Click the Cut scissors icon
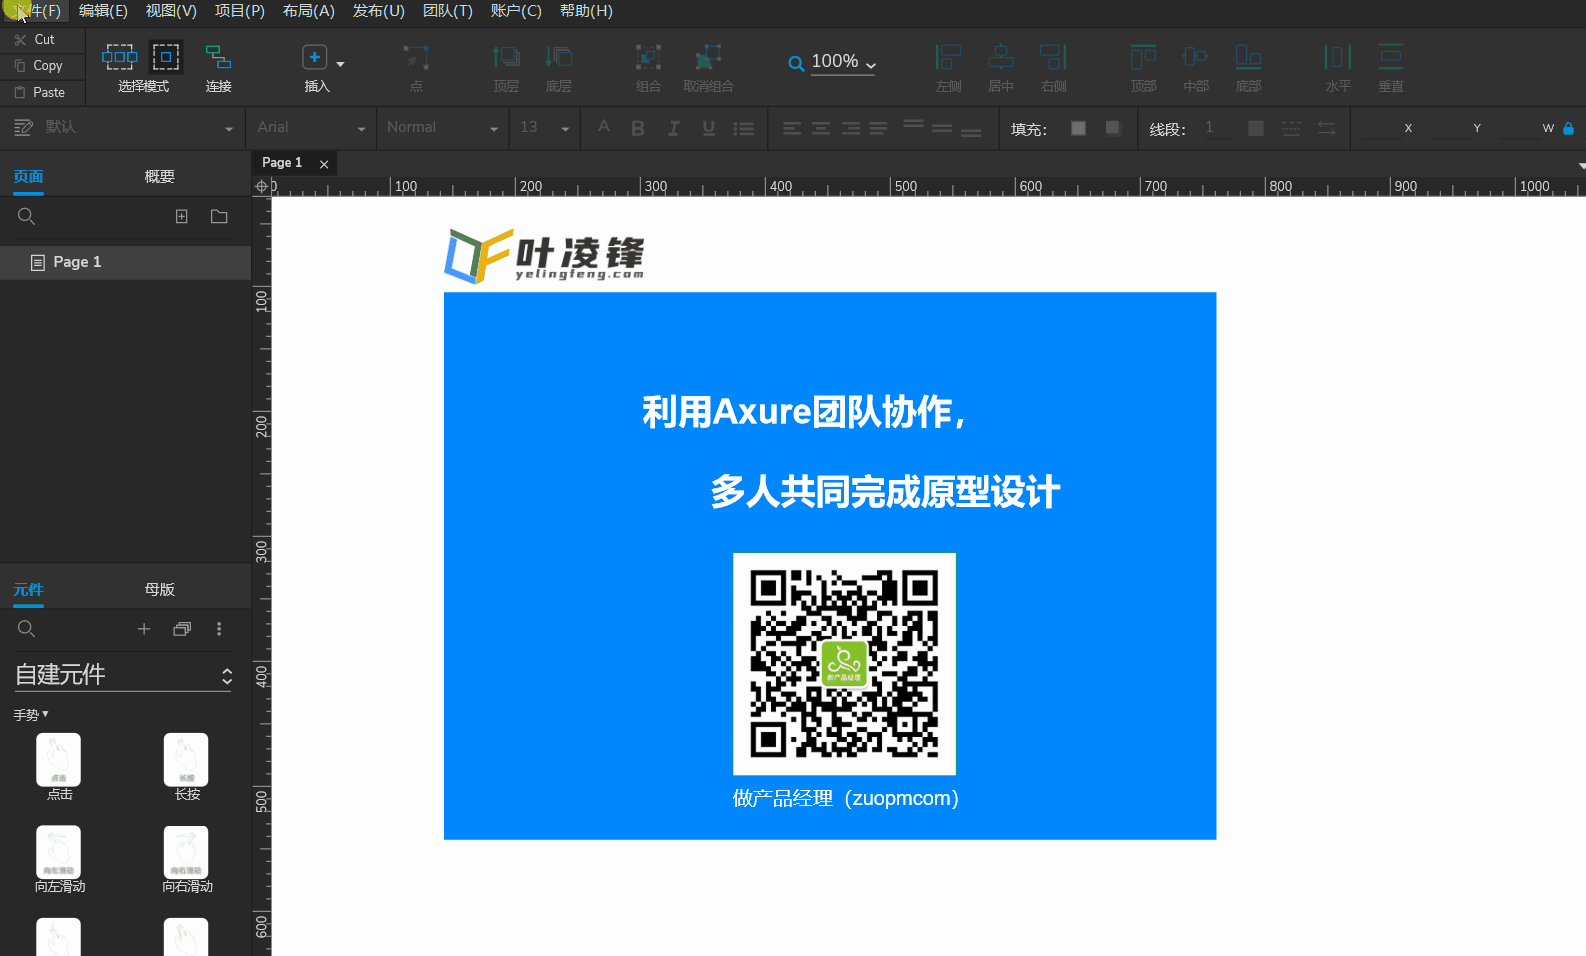Screen dimensions: 1586x956 (20, 40)
